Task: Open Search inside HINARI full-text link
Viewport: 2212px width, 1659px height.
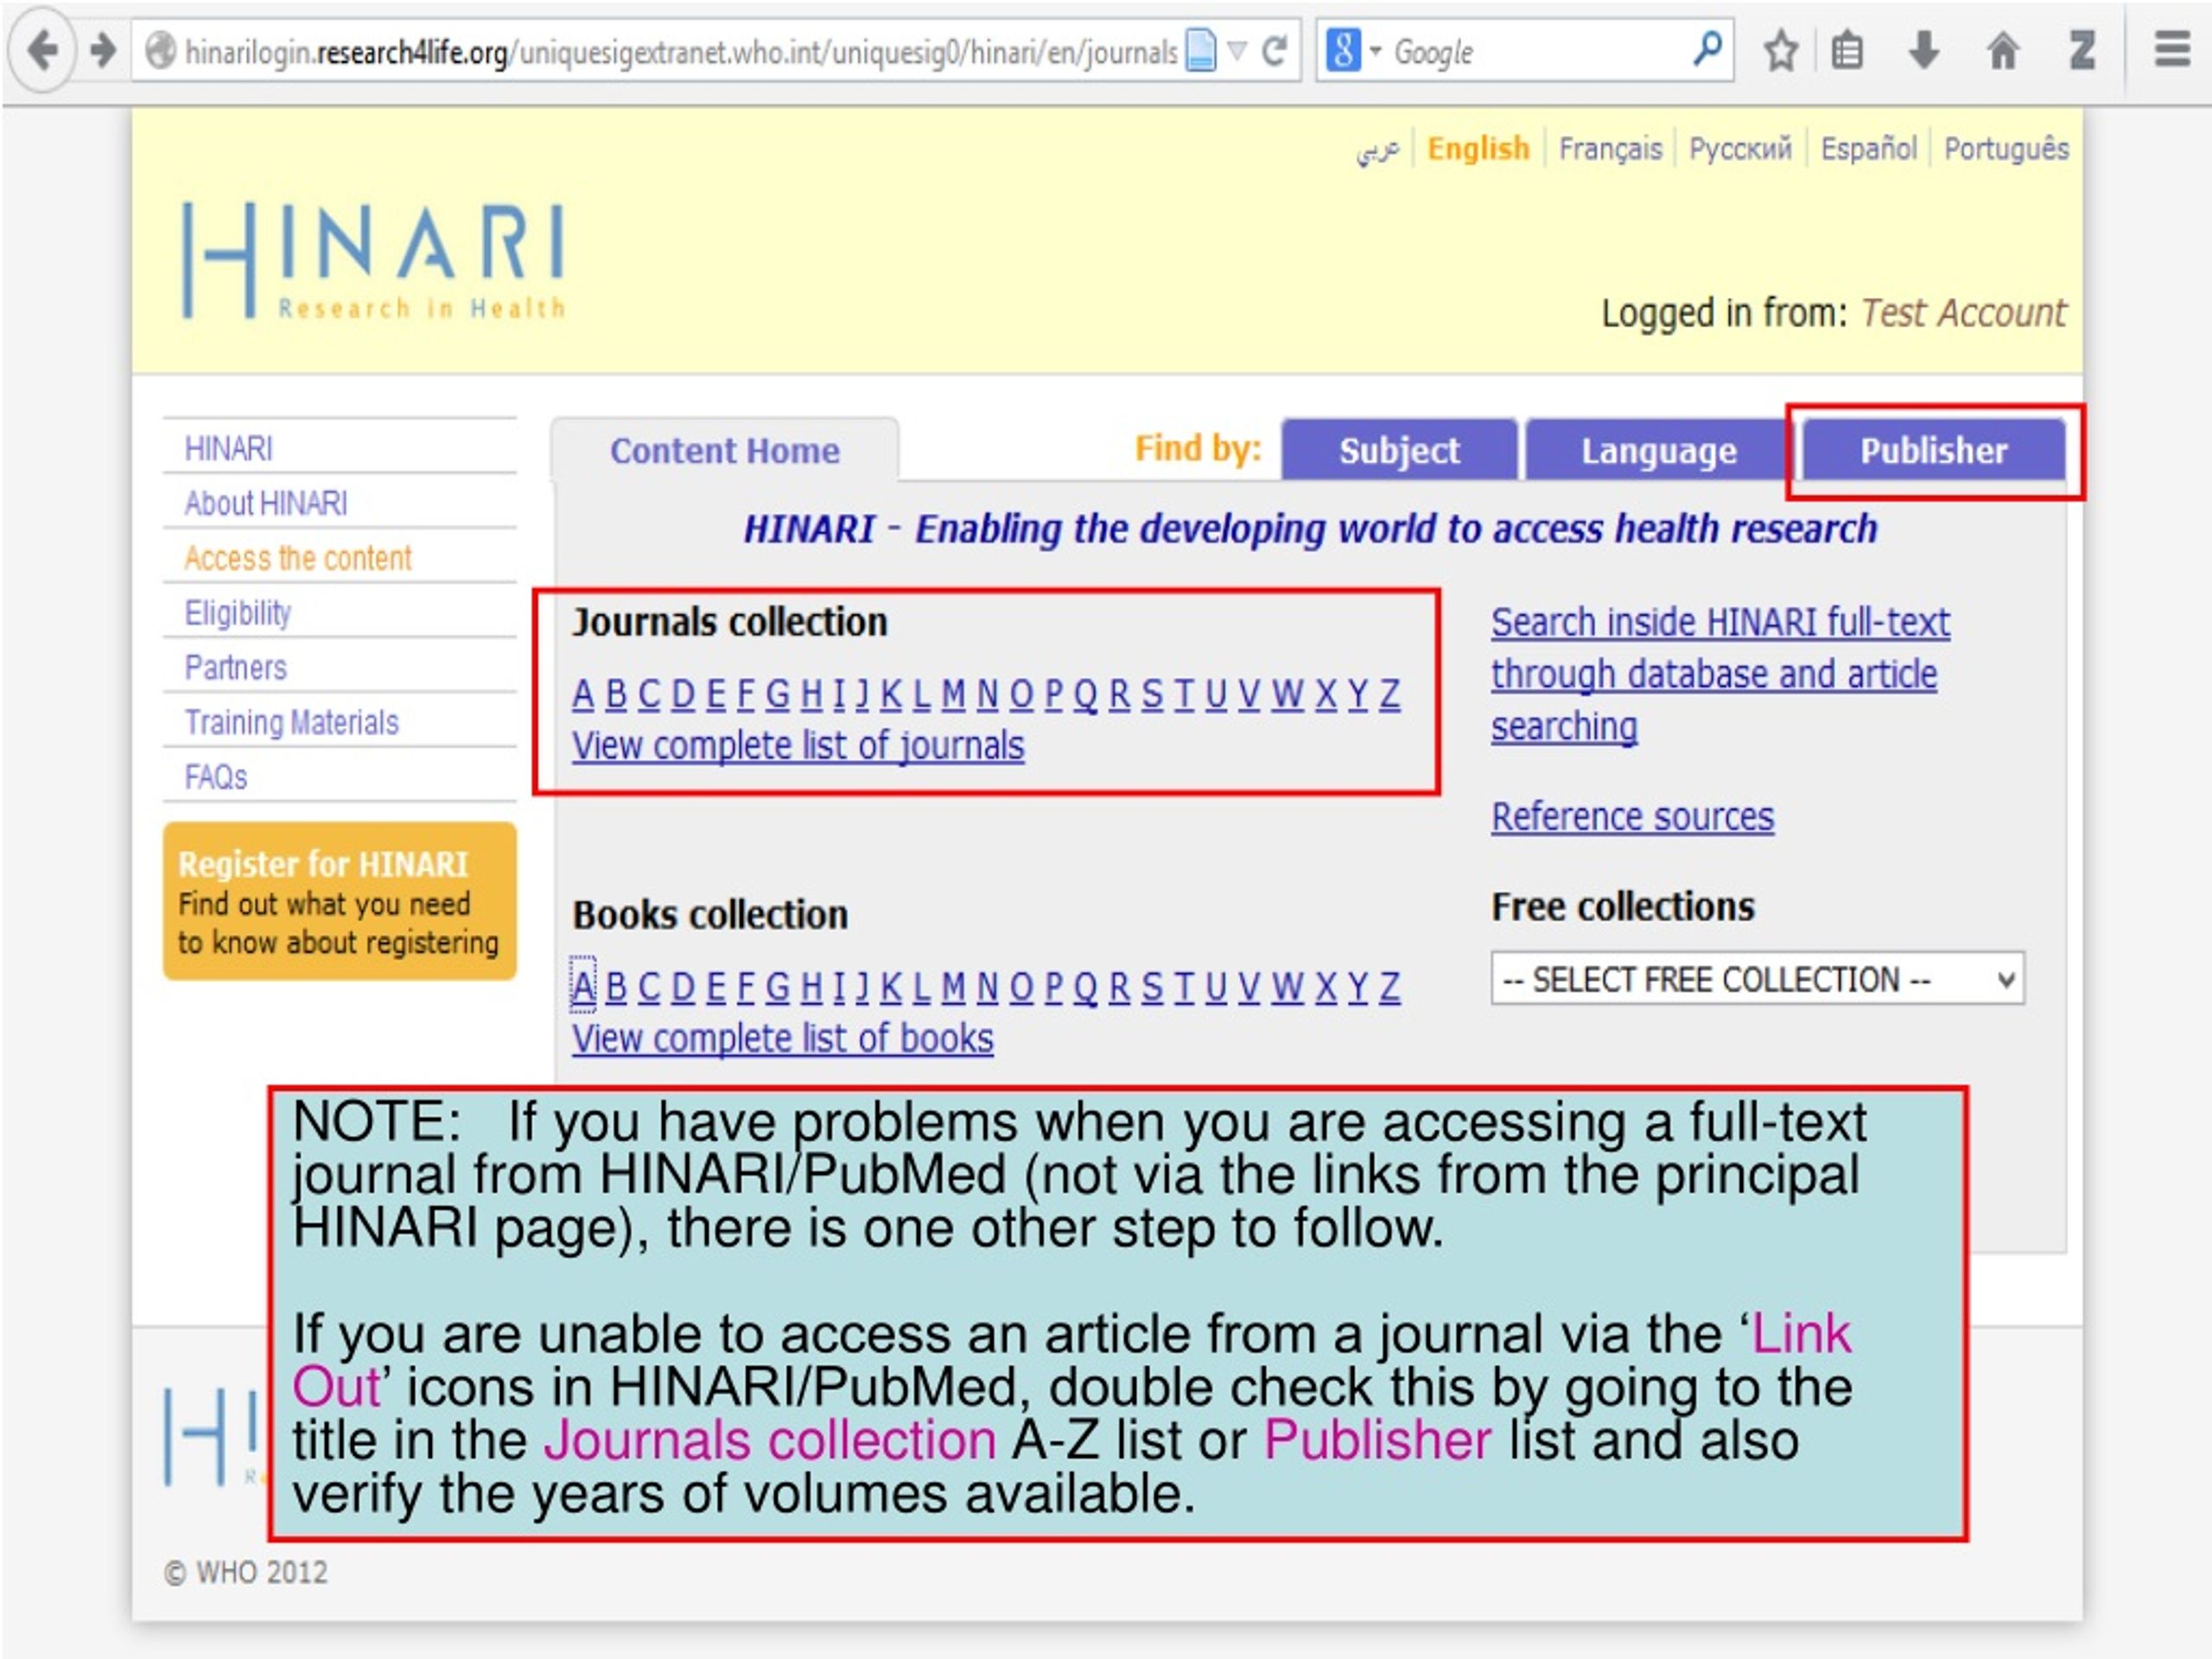Action: (1720, 675)
